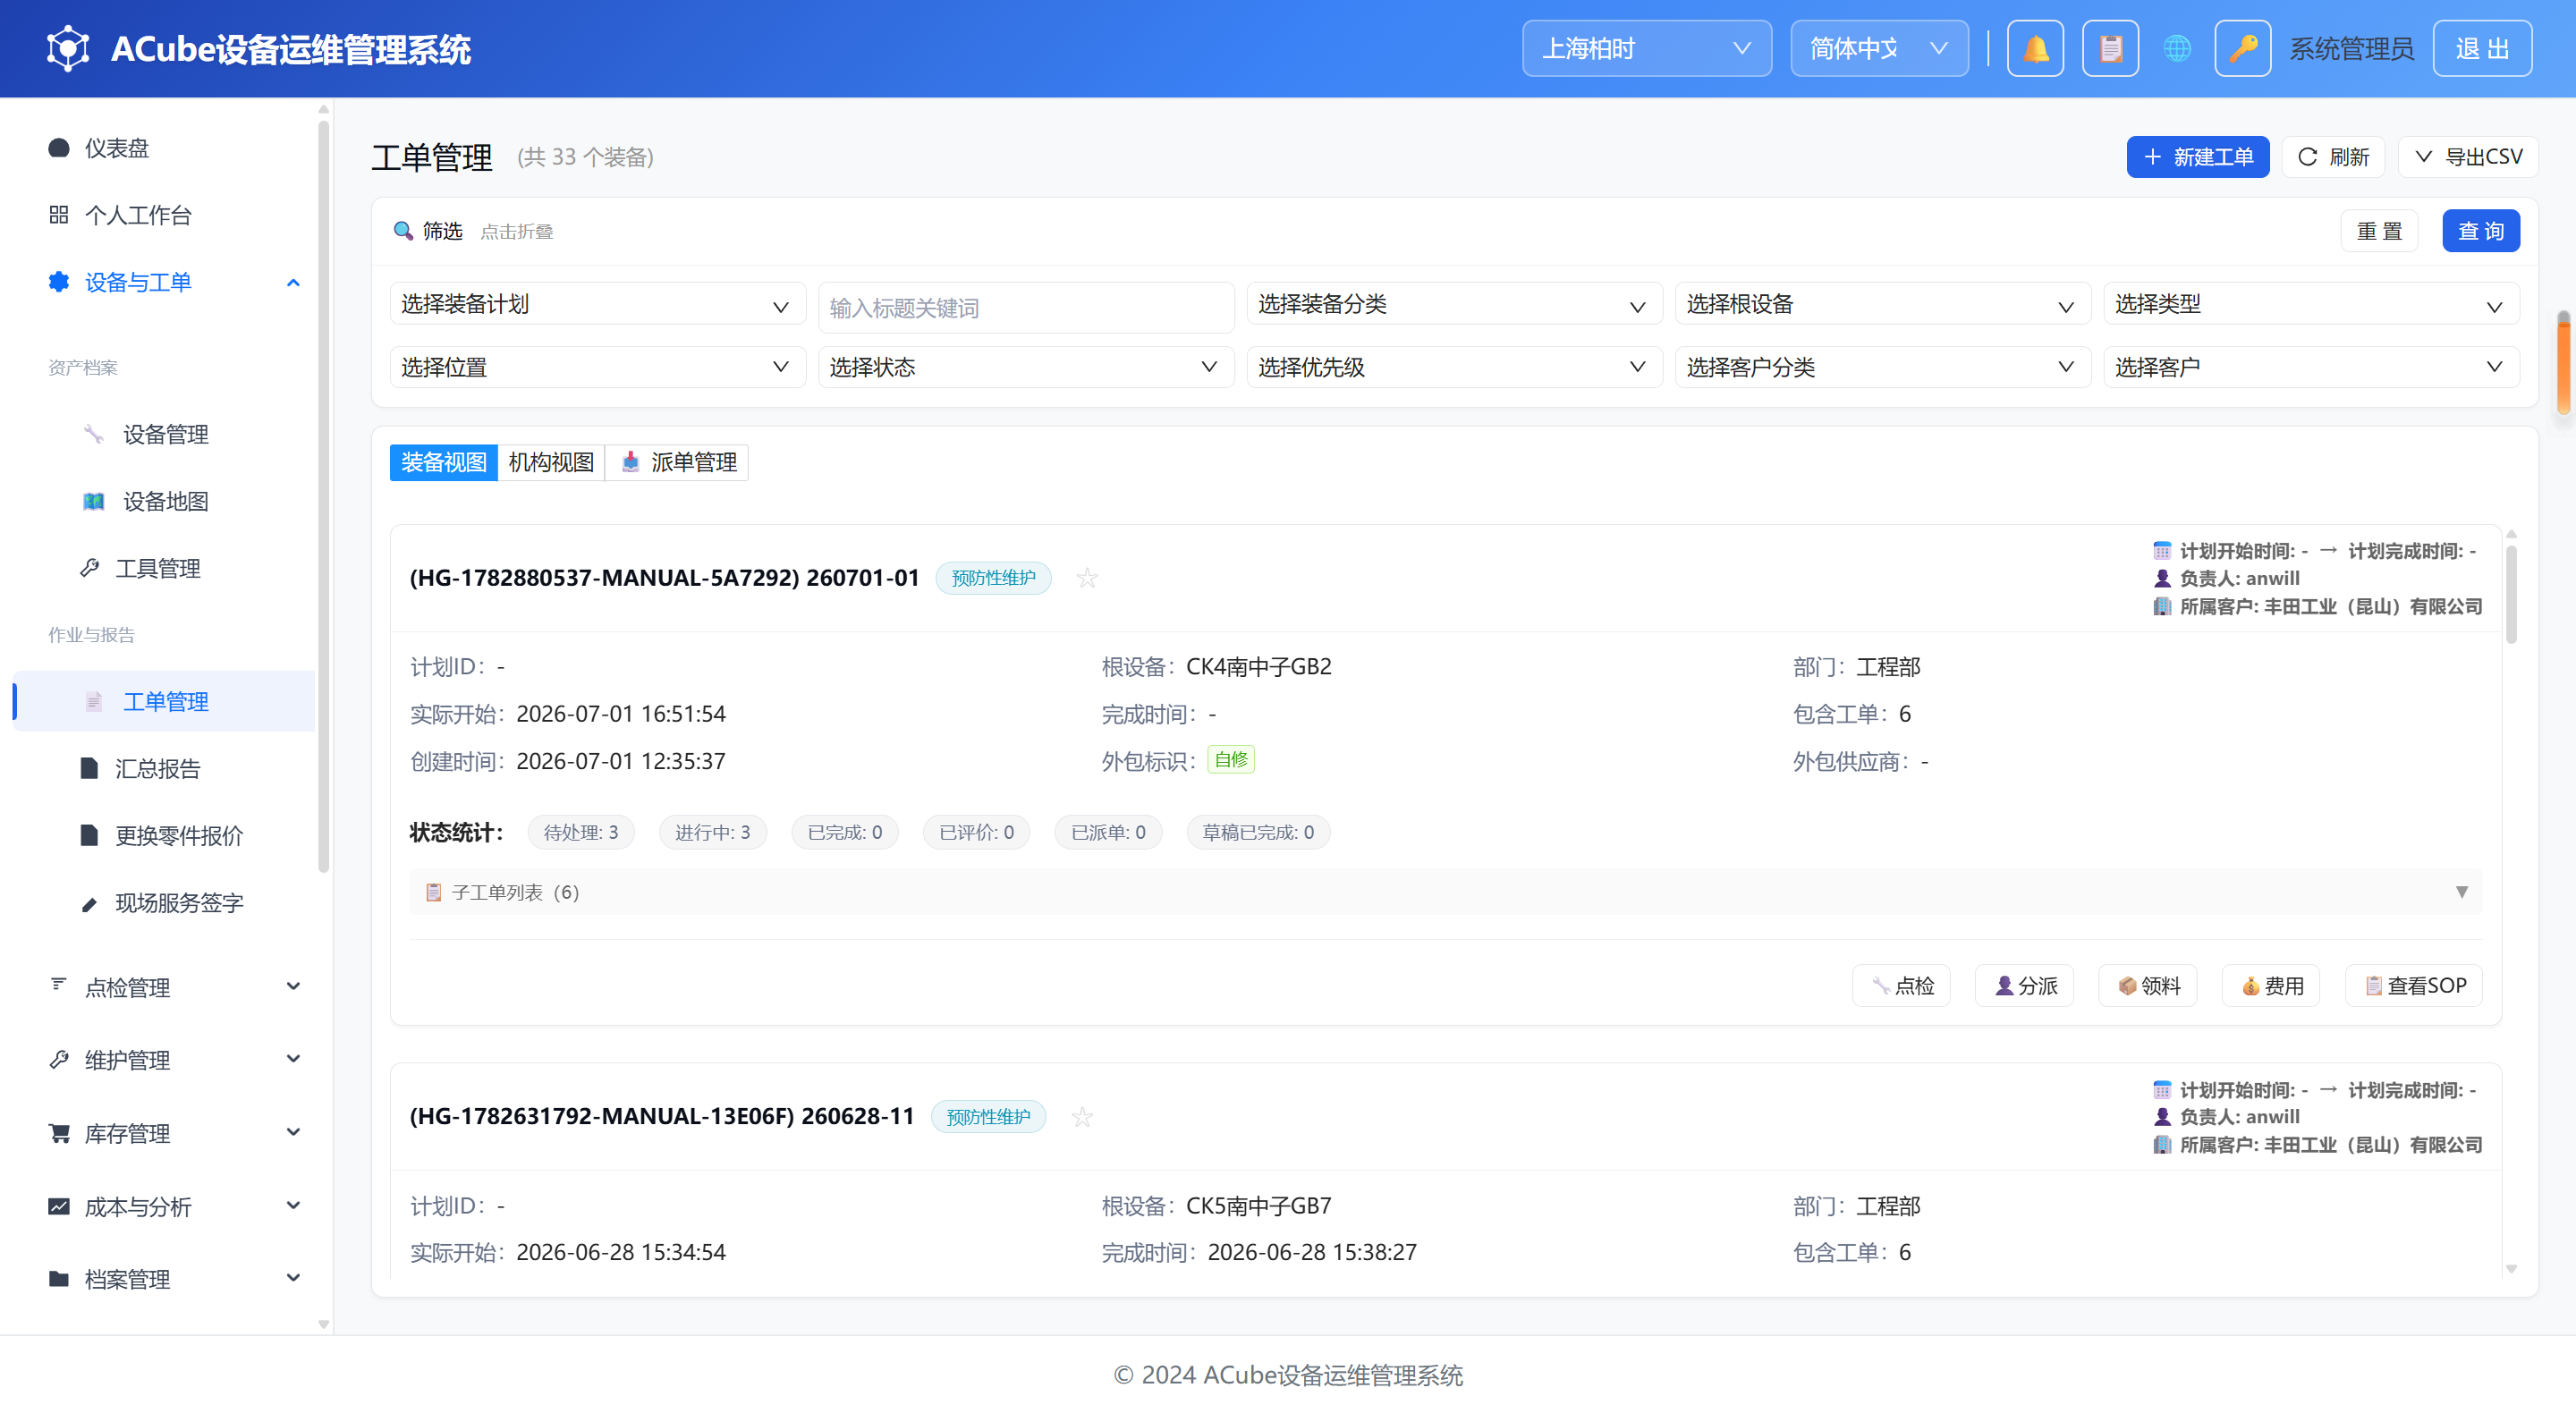Open the 上海柏时 organization dropdown

pyautogui.click(x=1647, y=48)
